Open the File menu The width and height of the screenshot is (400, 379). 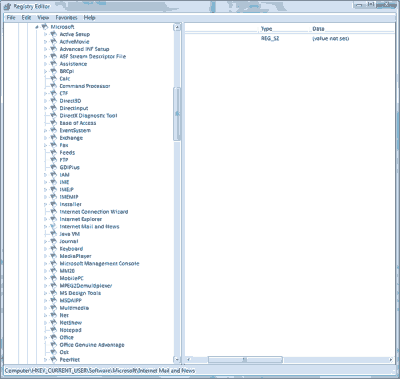[x=11, y=18]
